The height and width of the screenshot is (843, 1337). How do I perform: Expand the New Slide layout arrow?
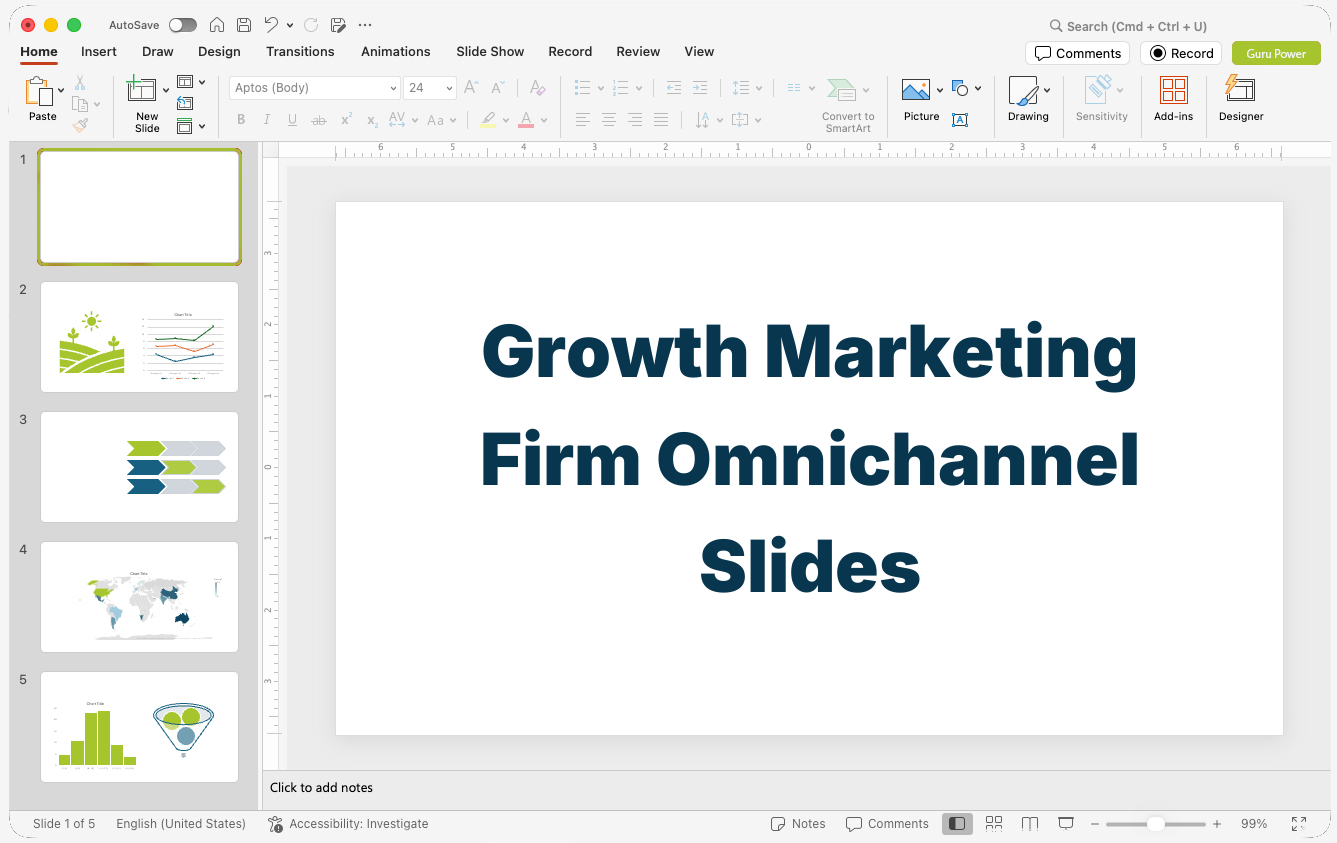[x=166, y=90]
